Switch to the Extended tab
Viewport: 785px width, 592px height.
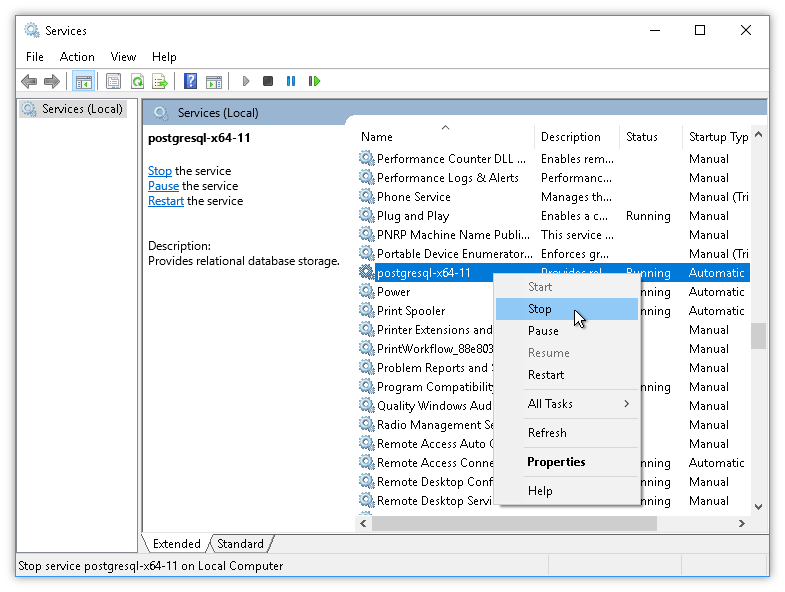click(176, 543)
